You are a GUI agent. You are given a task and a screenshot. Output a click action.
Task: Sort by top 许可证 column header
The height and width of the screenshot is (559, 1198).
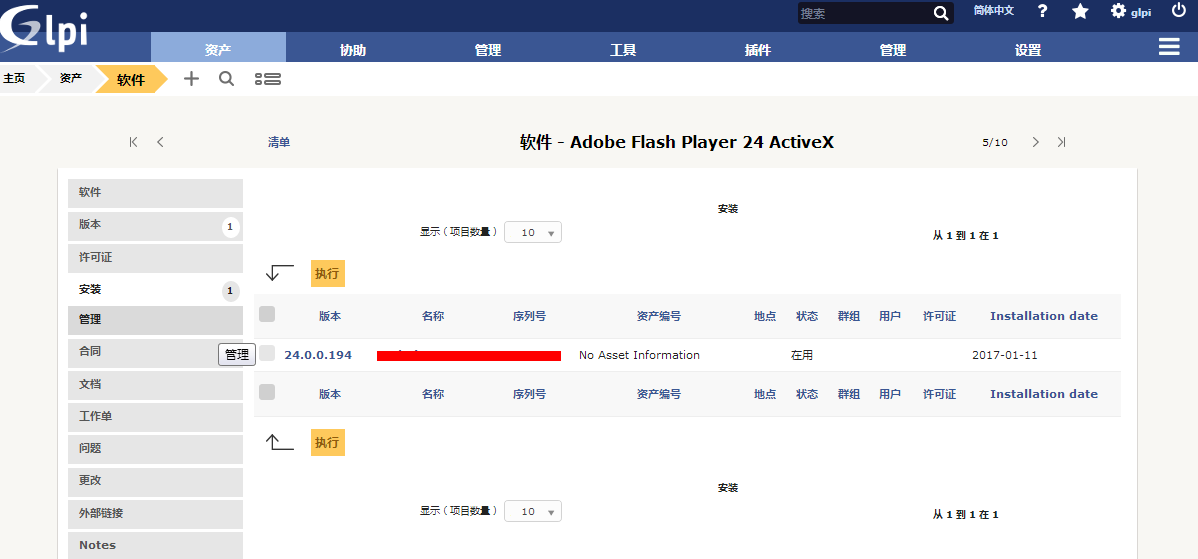point(940,316)
